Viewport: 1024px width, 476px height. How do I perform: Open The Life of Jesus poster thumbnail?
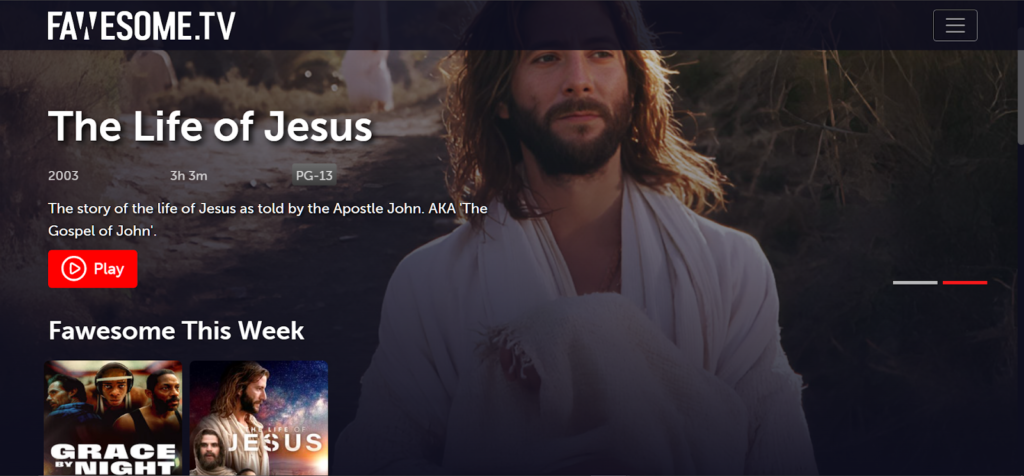click(x=259, y=418)
